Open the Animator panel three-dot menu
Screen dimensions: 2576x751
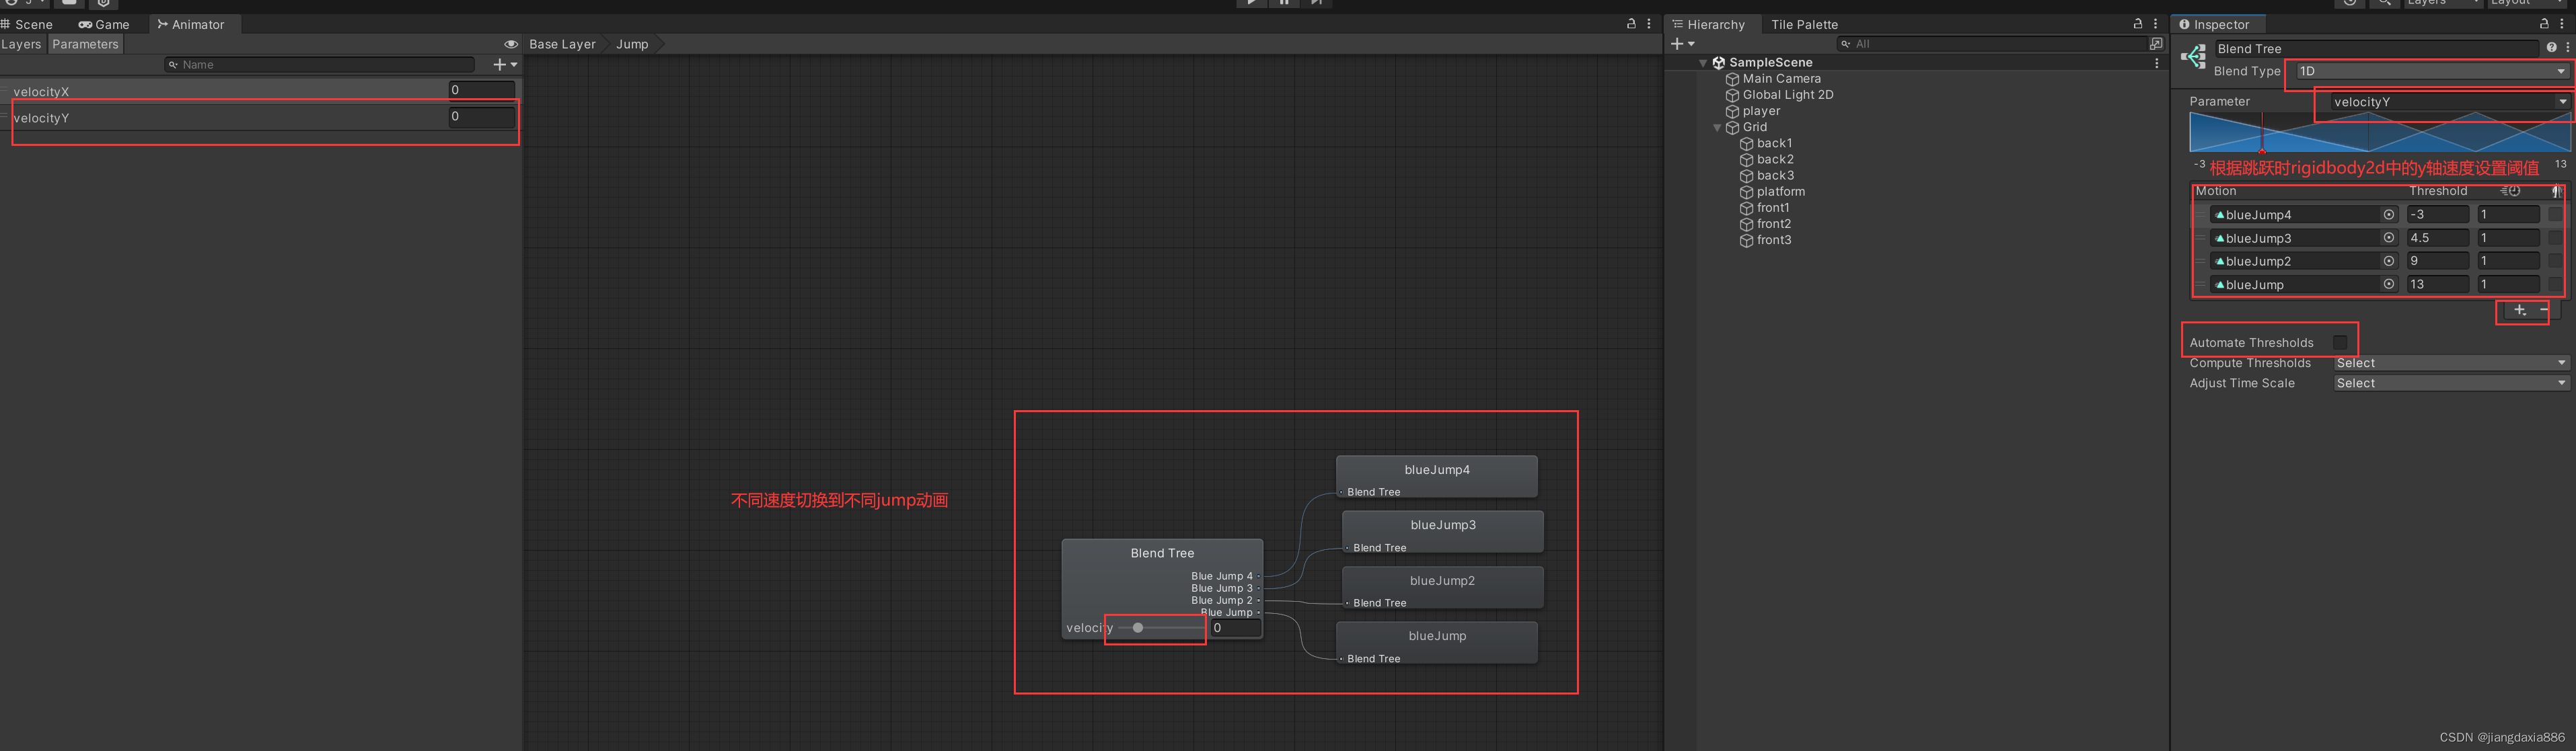1649,24
